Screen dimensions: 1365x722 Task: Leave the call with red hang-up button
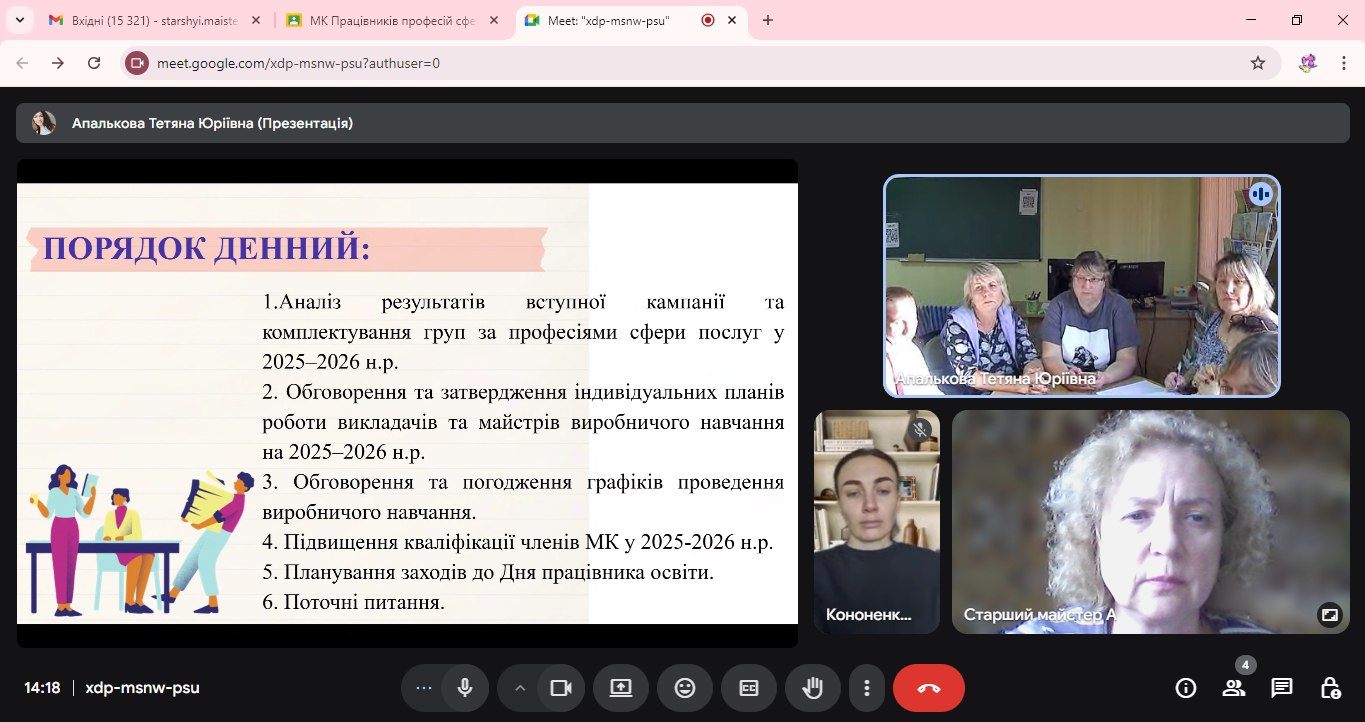[x=928, y=688]
